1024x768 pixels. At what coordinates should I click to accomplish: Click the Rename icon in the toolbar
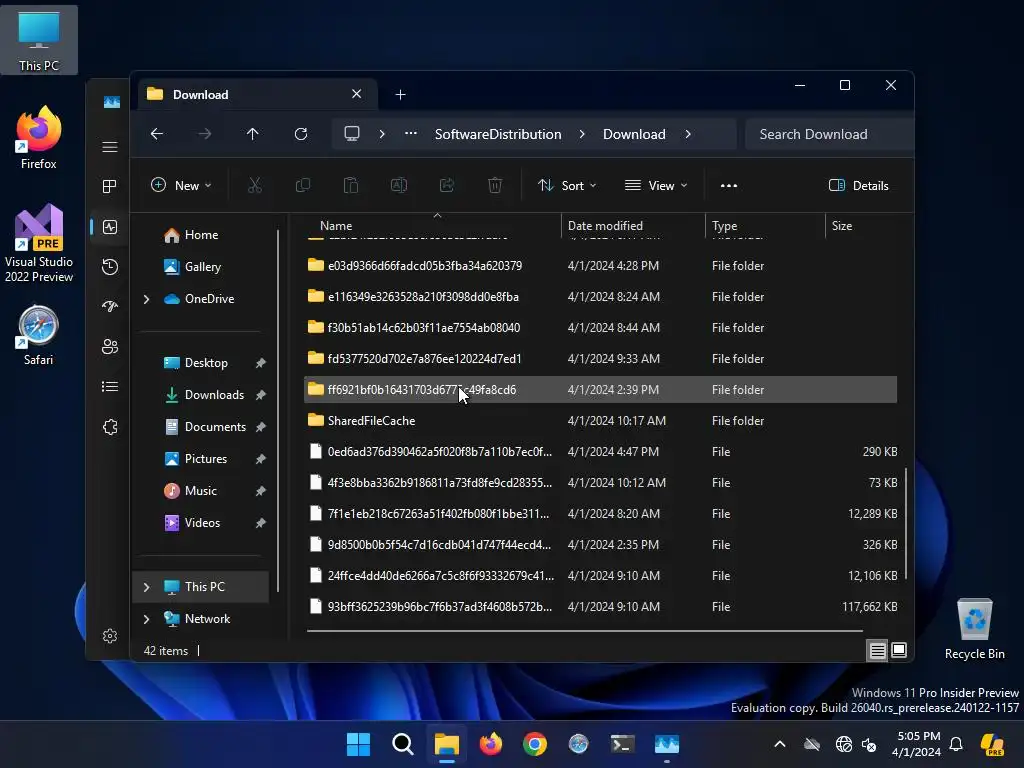click(398, 185)
